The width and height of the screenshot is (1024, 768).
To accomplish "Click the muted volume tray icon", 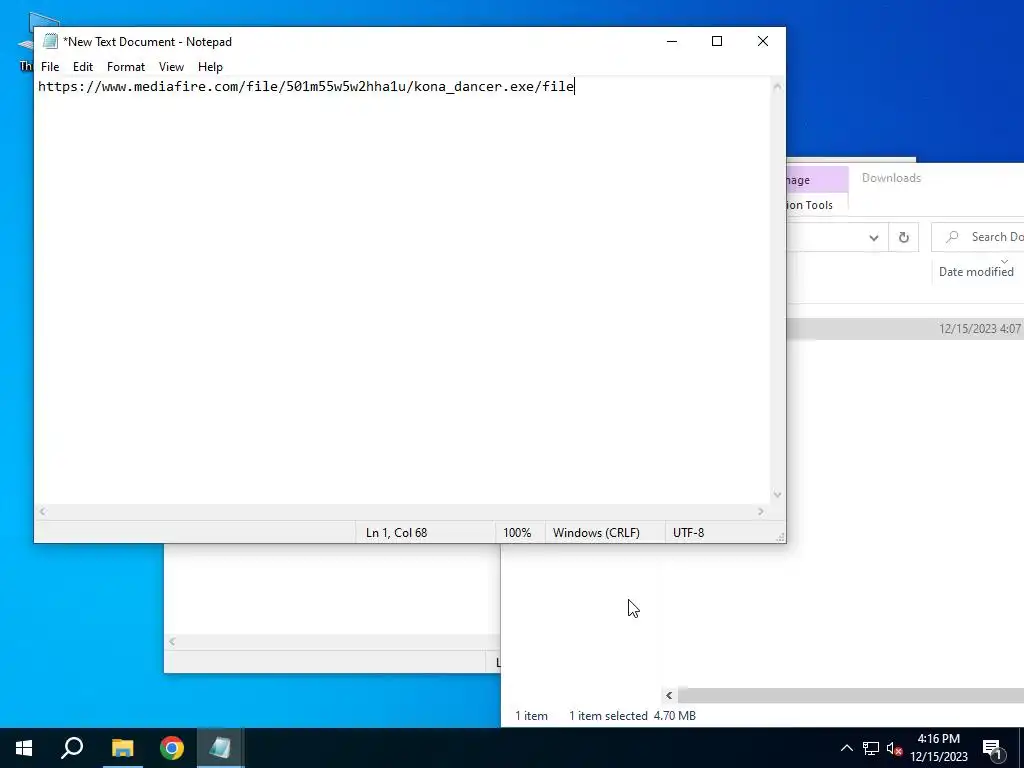I will pos(894,748).
